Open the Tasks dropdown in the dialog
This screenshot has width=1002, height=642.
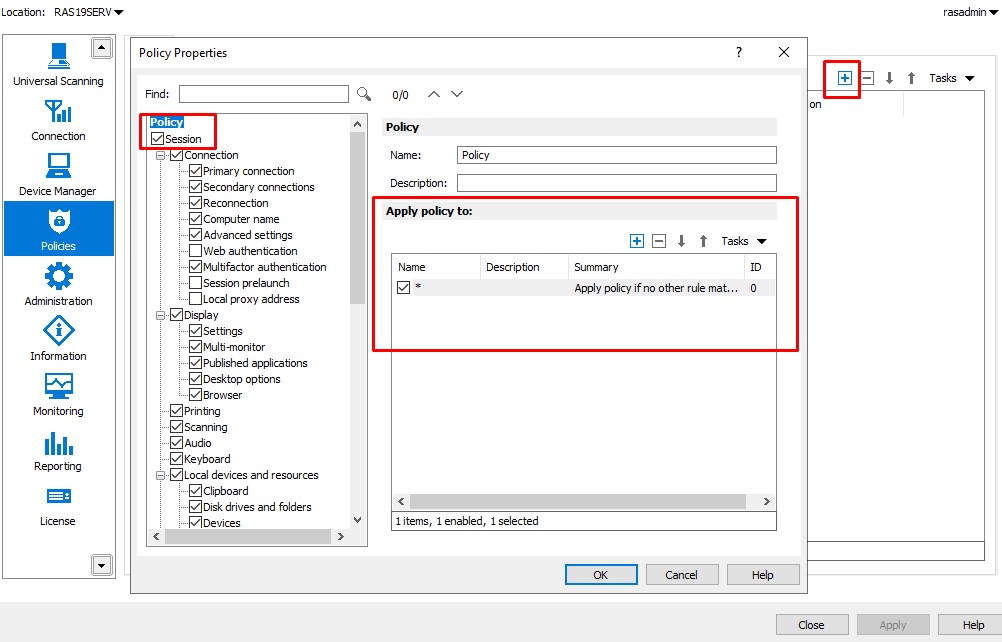(x=743, y=241)
